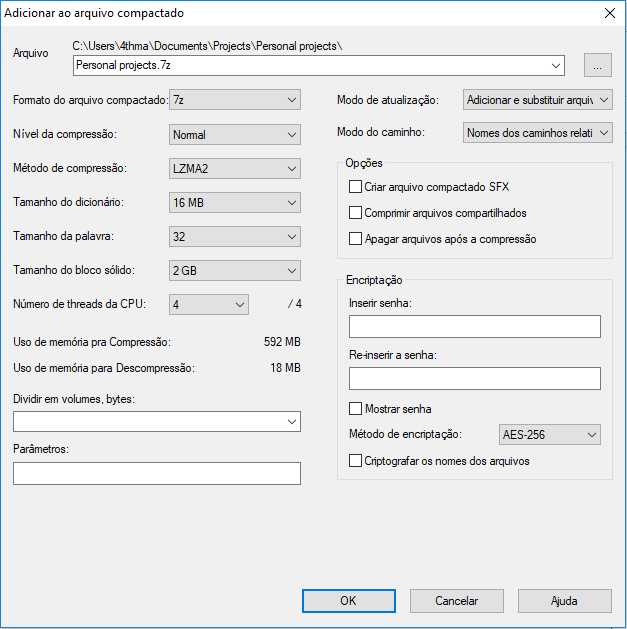Open Formato do arquivo compactado dropdown
This screenshot has height=629, width=627.
(x=235, y=99)
